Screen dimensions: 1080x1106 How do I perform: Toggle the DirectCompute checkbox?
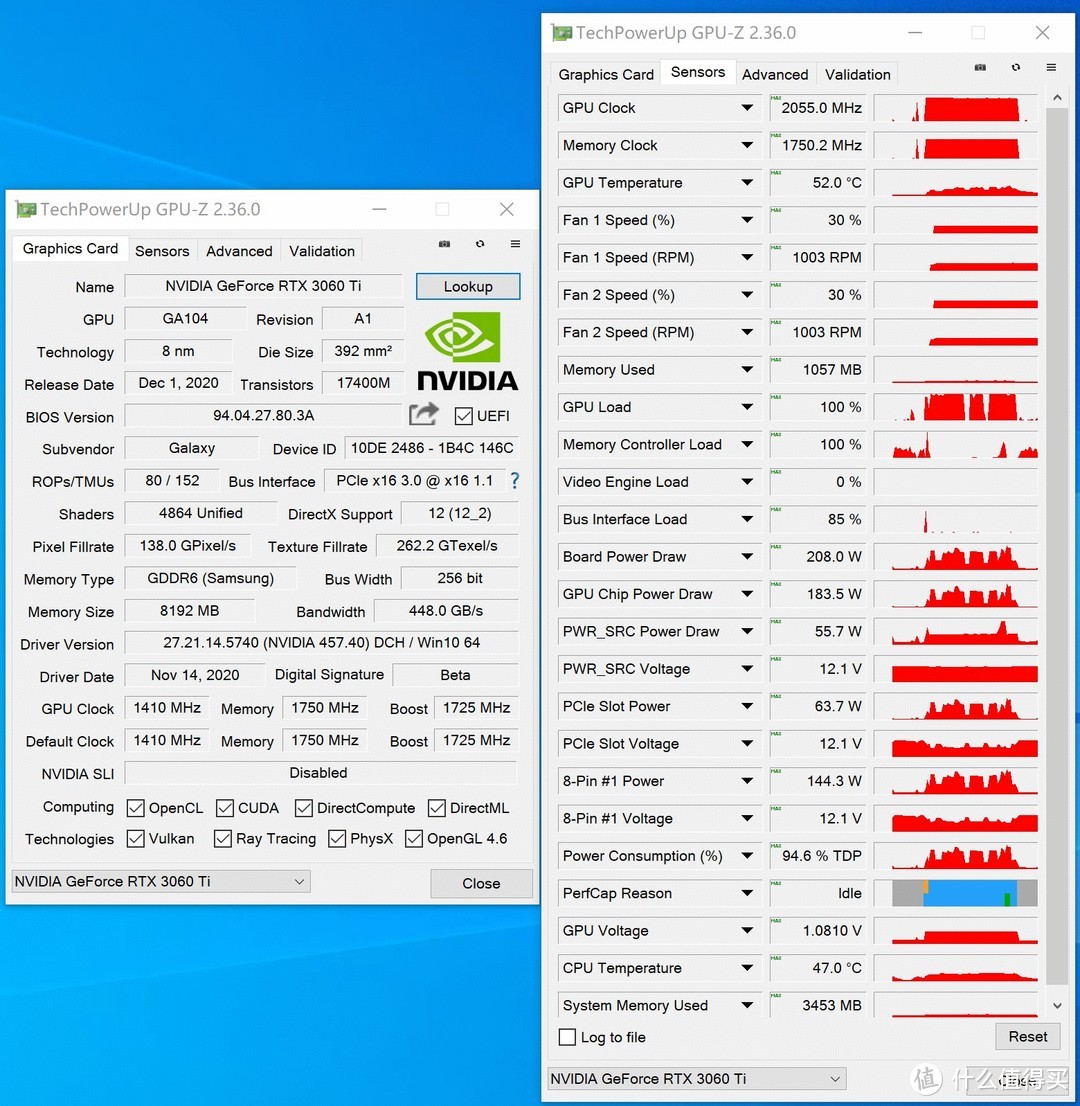[x=304, y=808]
